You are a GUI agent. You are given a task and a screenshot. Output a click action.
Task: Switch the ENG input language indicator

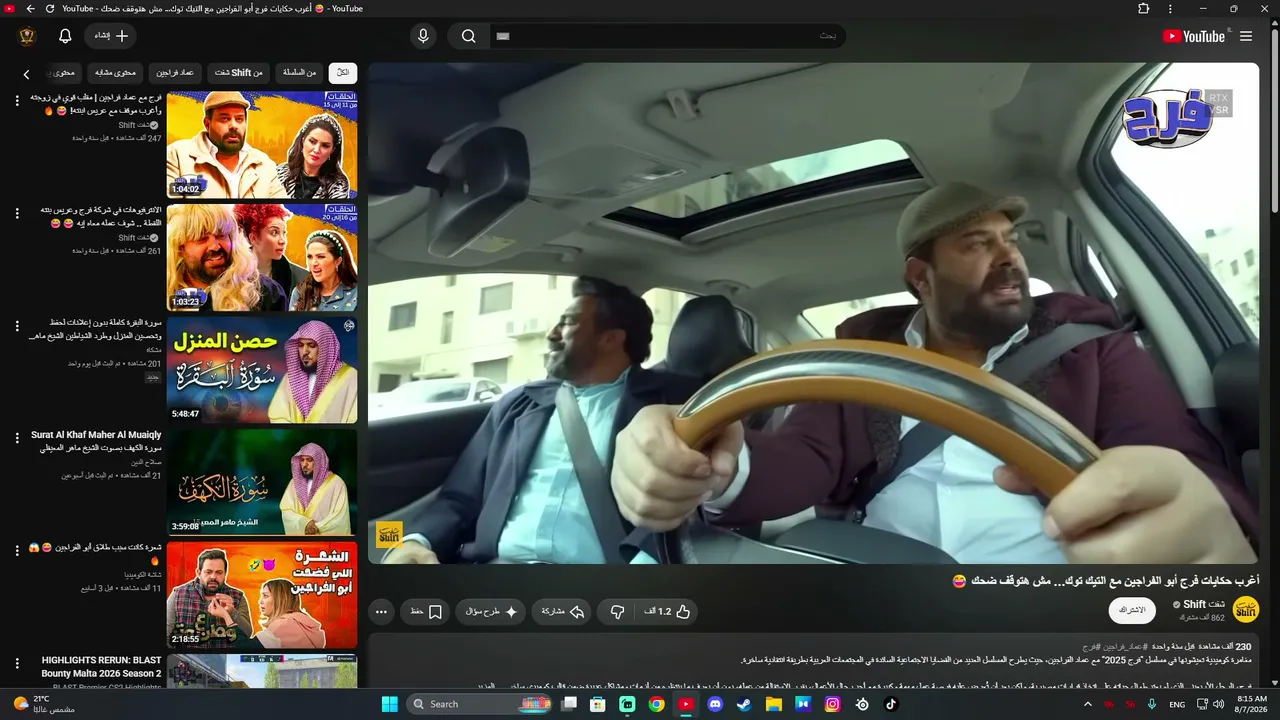point(1177,704)
